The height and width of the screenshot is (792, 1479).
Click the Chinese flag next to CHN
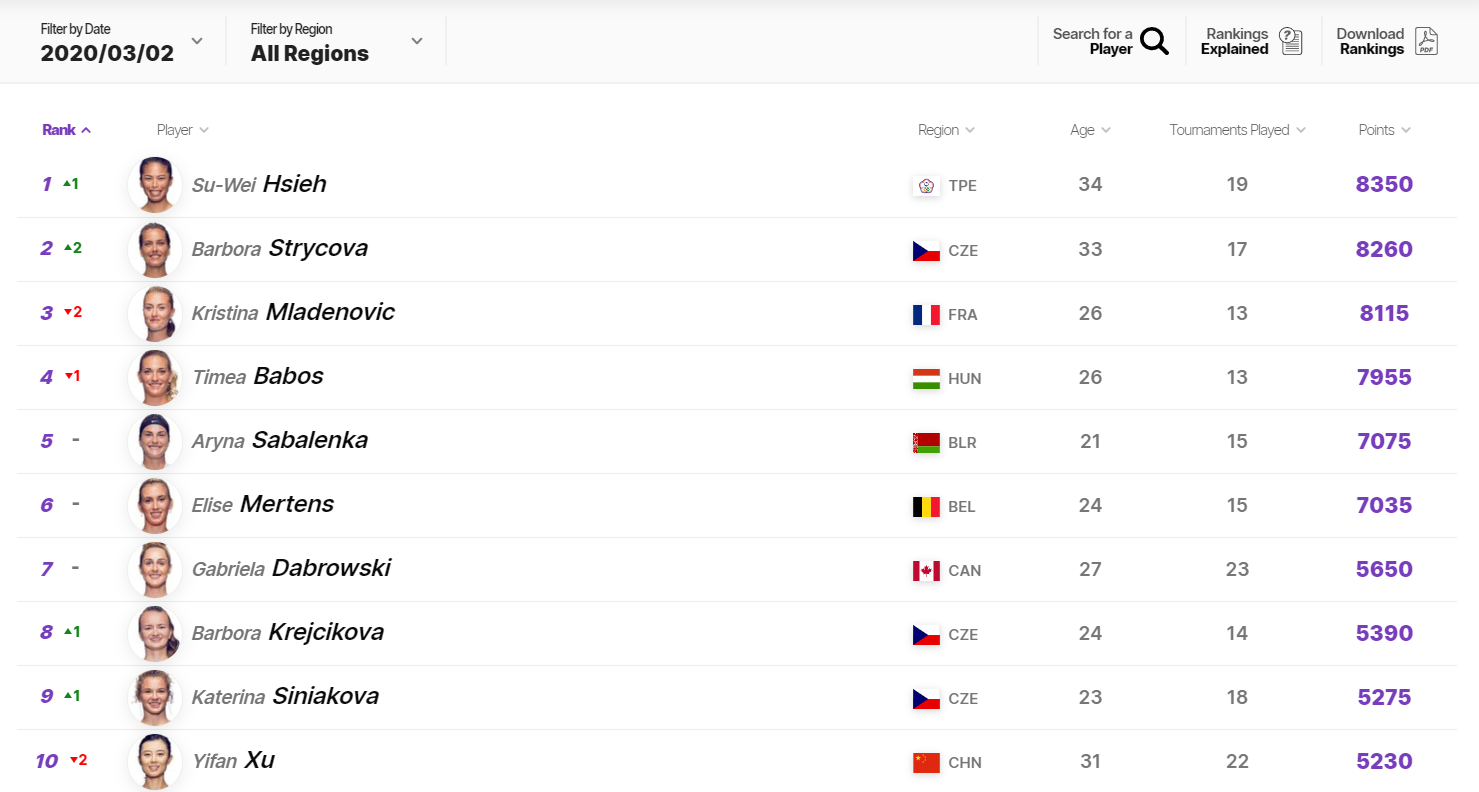926,763
